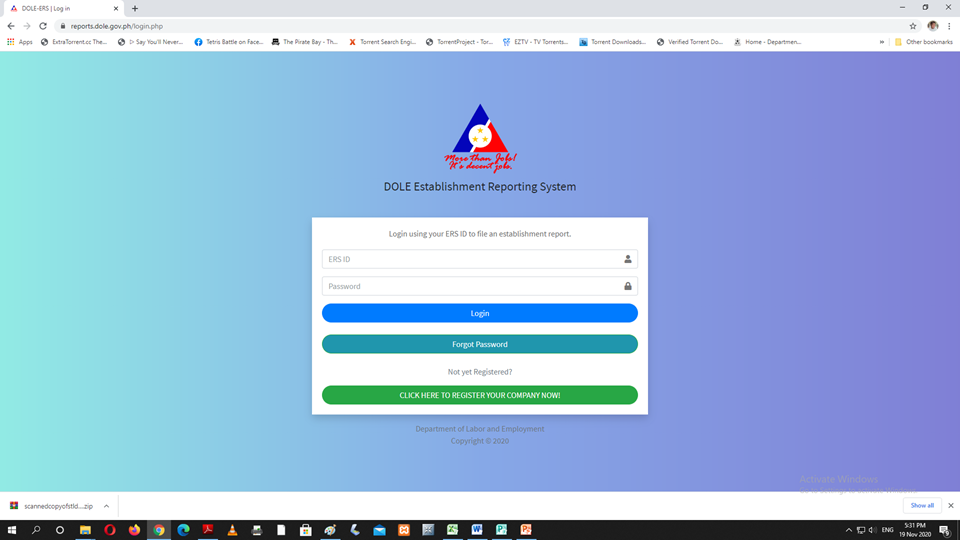Go back using the browser back arrow
Screen dimensions: 960x540
(x=11, y=26)
